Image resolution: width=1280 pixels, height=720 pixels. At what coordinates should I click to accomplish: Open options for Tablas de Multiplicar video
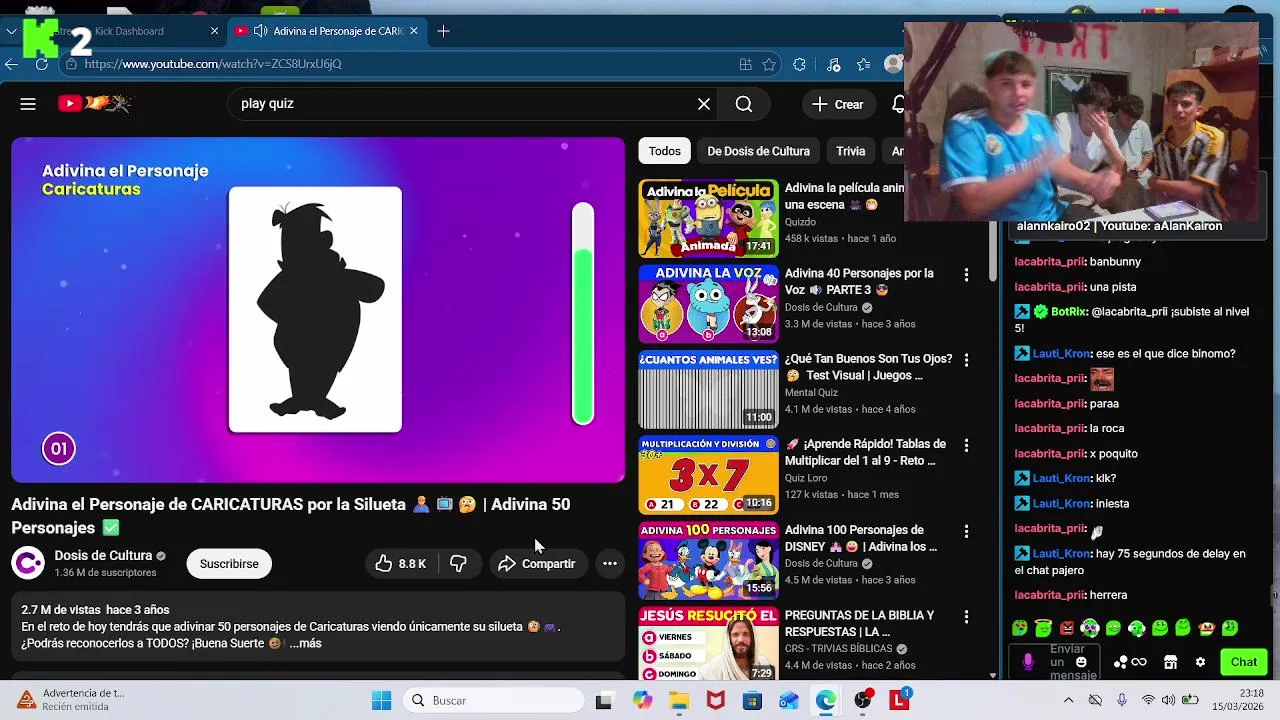pos(966,446)
